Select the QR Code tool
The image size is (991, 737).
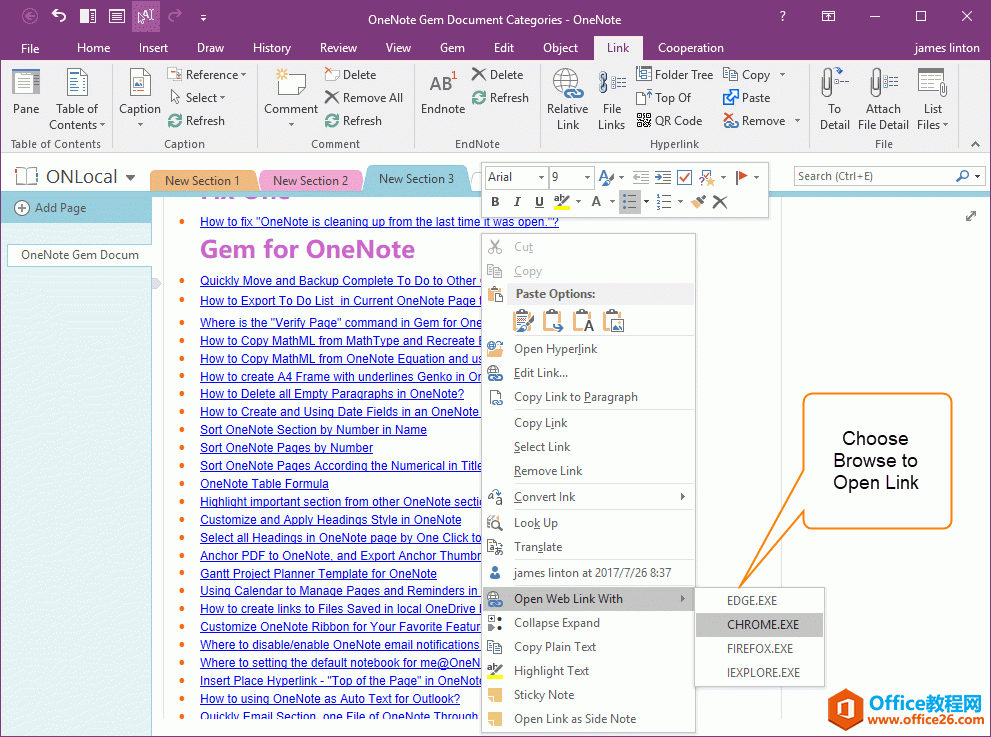670,120
